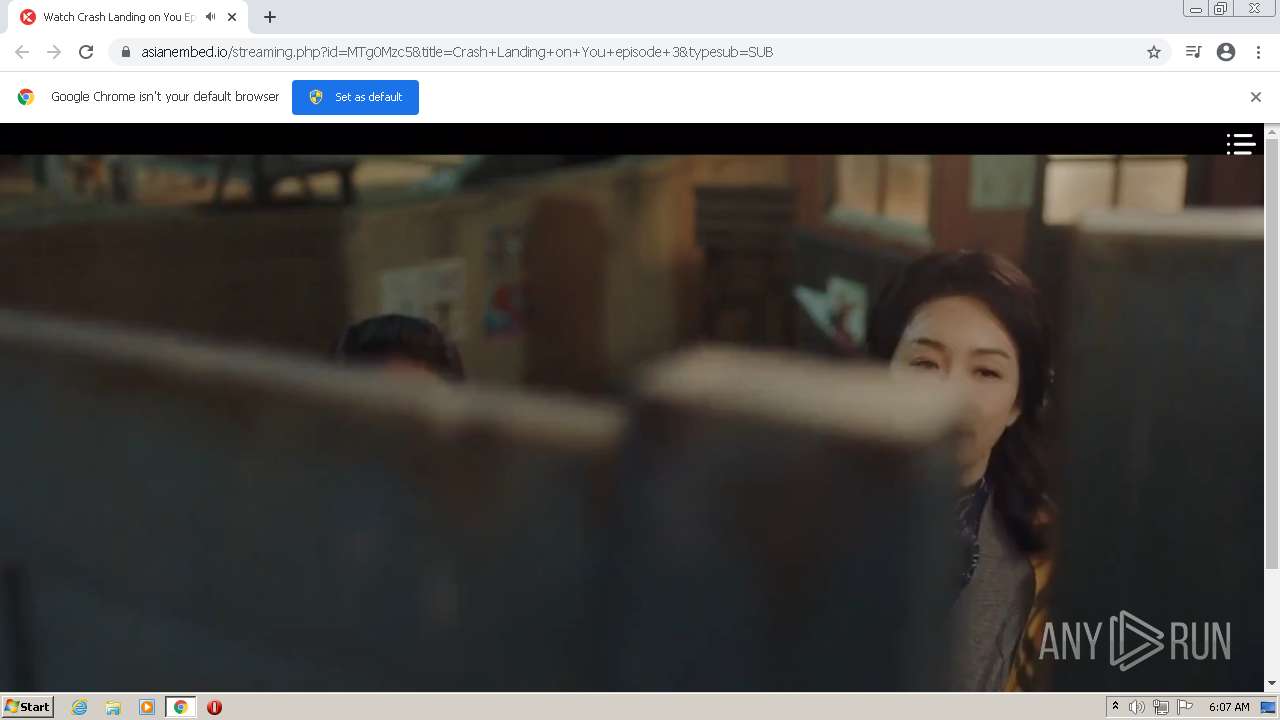Open Windows Media Player taskbar icon
Image resolution: width=1280 pixels, height=720 pixels.
tap(147, 707)
